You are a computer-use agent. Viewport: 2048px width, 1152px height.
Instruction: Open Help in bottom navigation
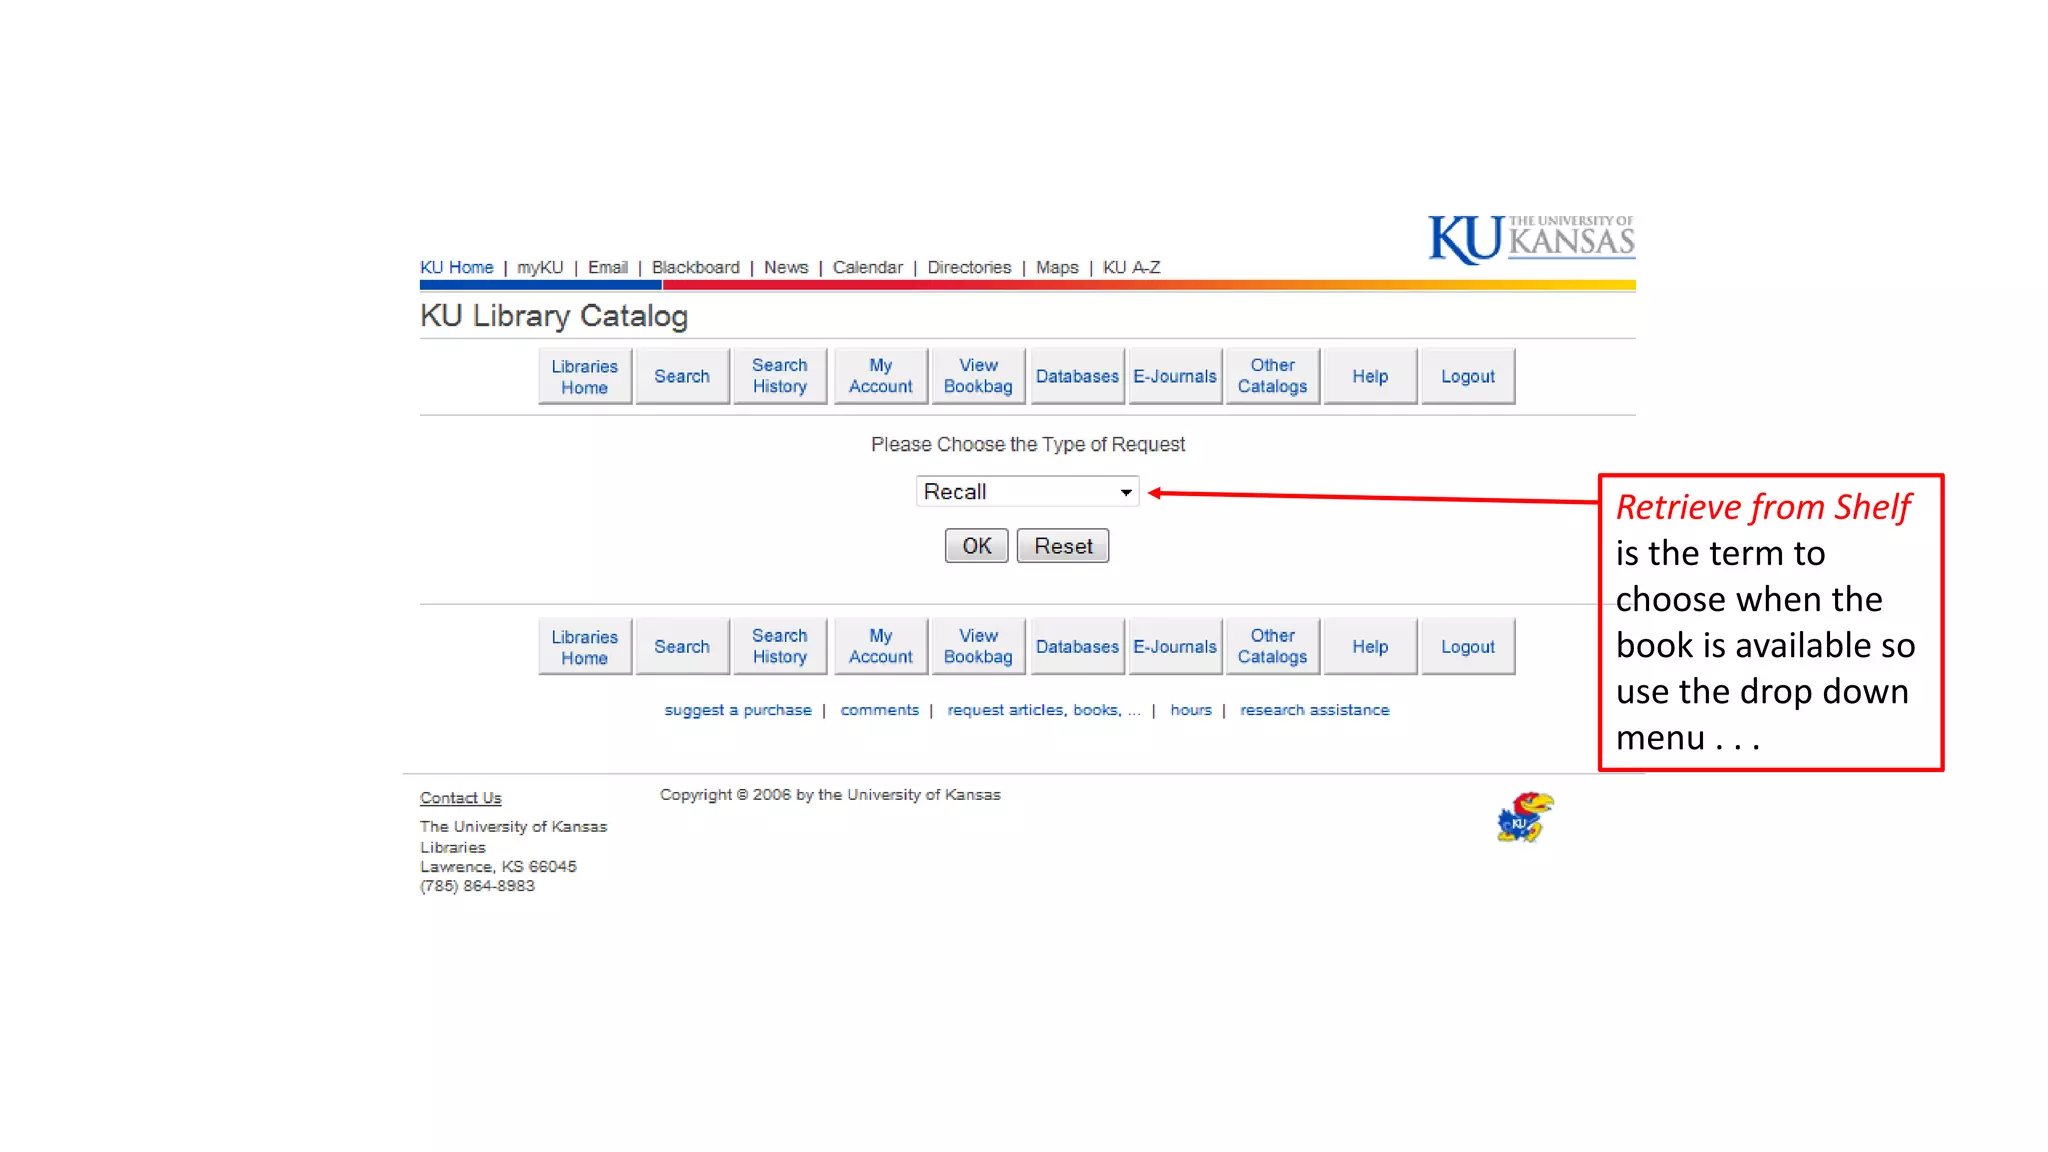point(1370,647)
